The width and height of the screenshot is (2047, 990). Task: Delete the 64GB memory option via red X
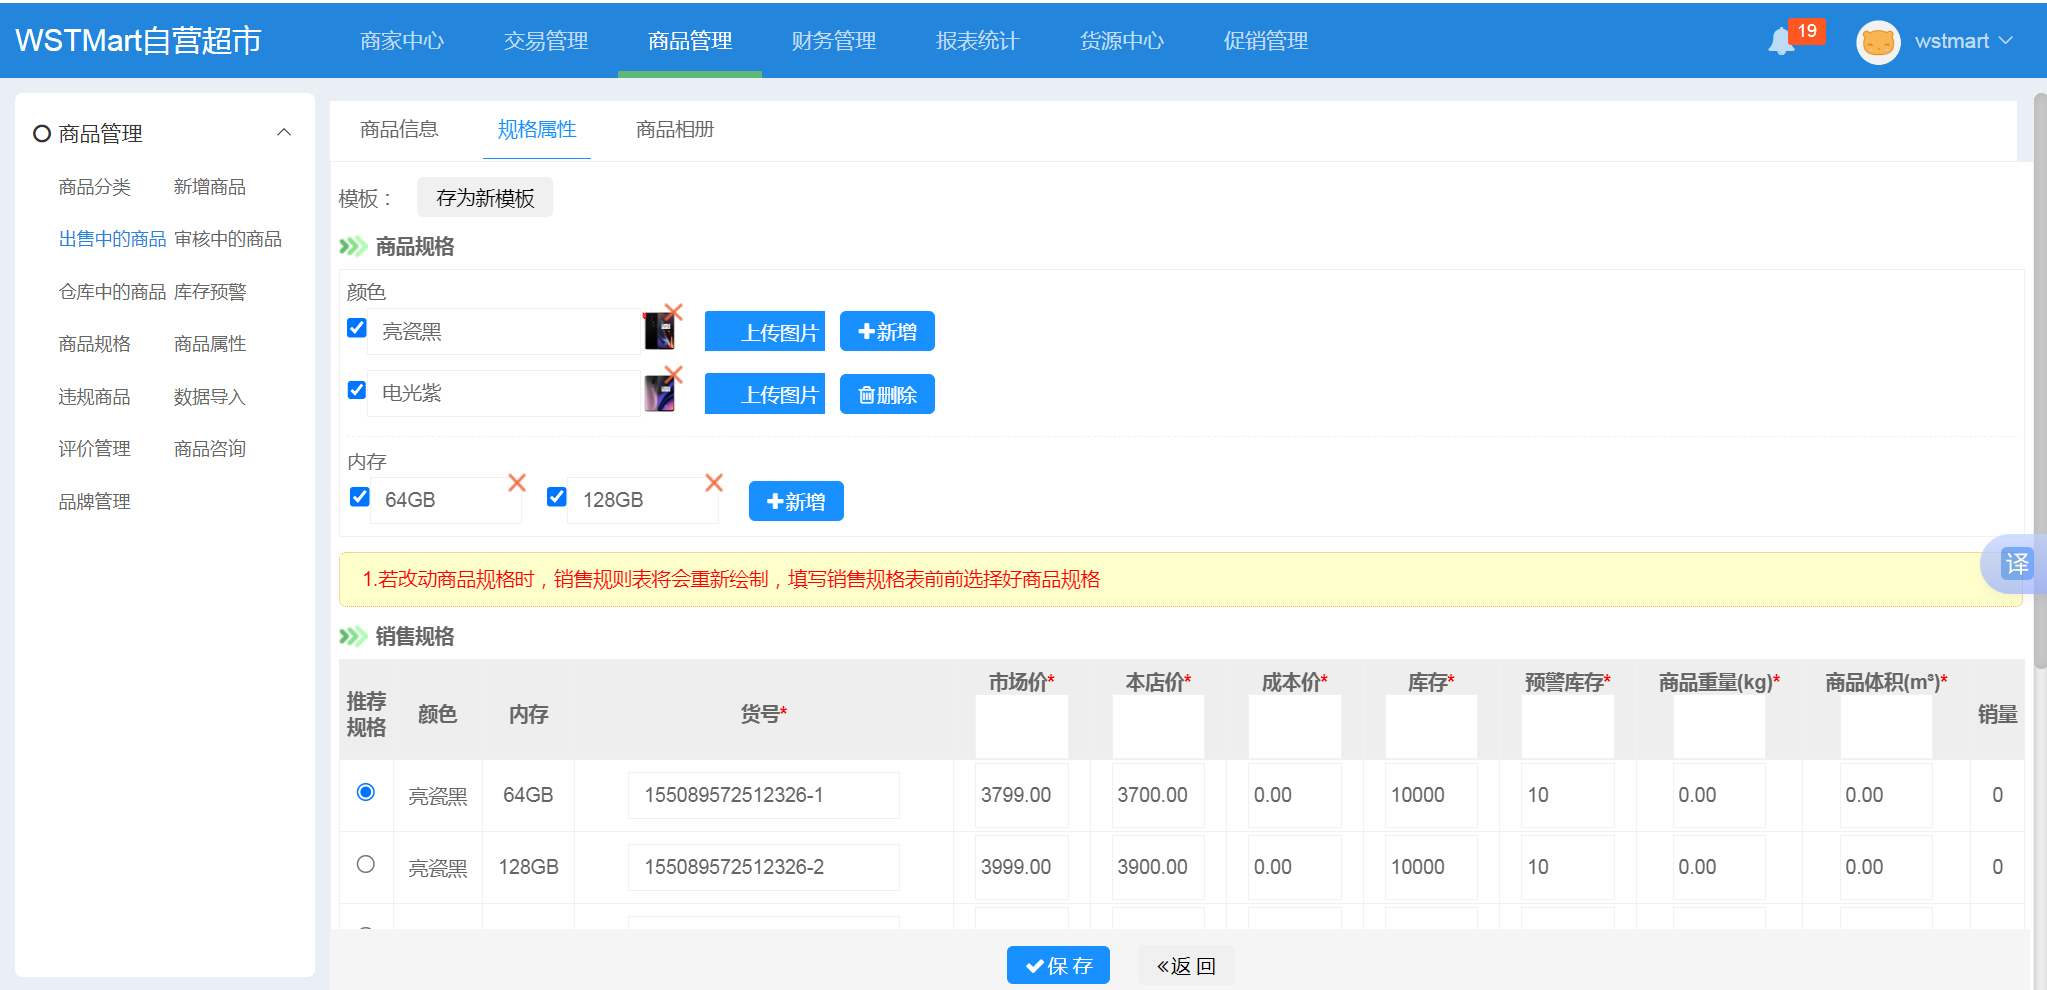tap(517, 483)
